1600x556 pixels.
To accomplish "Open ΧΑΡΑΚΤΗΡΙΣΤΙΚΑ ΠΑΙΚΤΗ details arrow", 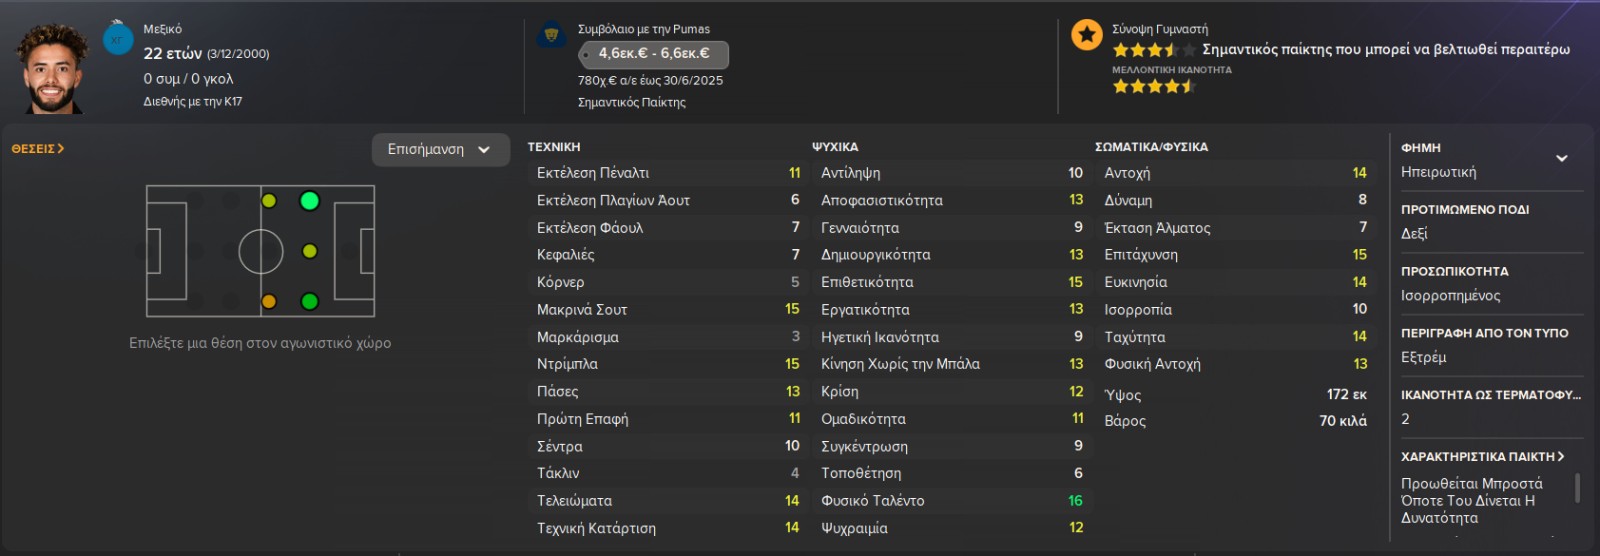I will pyautogui.click(x=1561, y=456).
